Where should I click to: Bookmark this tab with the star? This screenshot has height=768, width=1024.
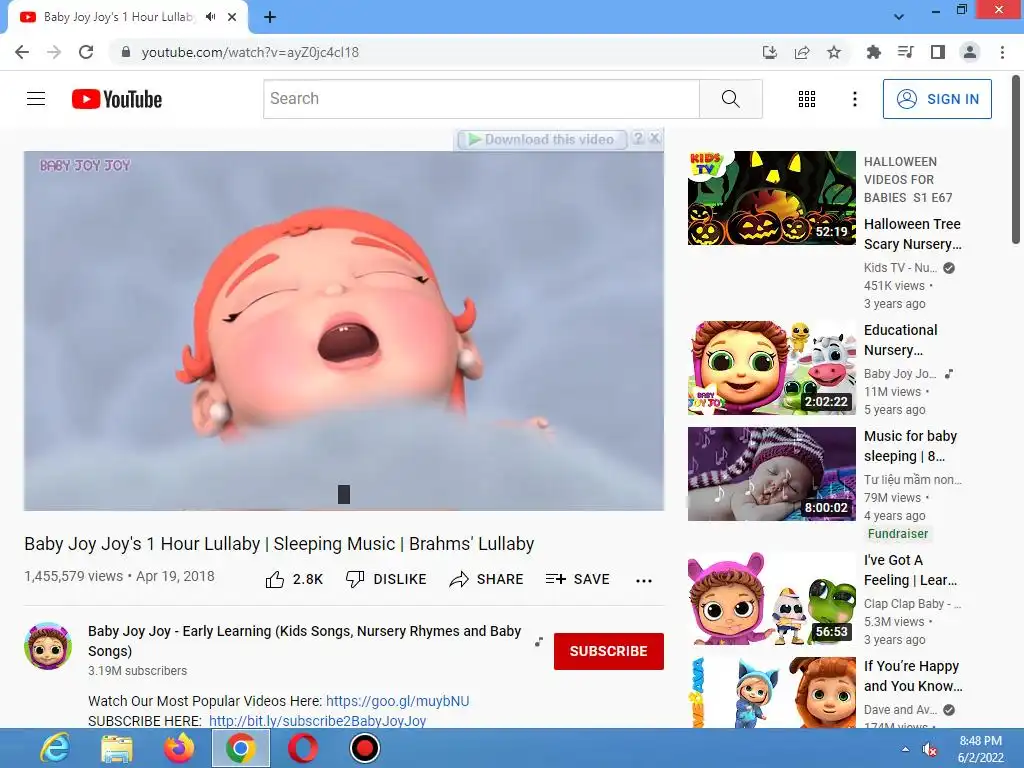[834, 52]
